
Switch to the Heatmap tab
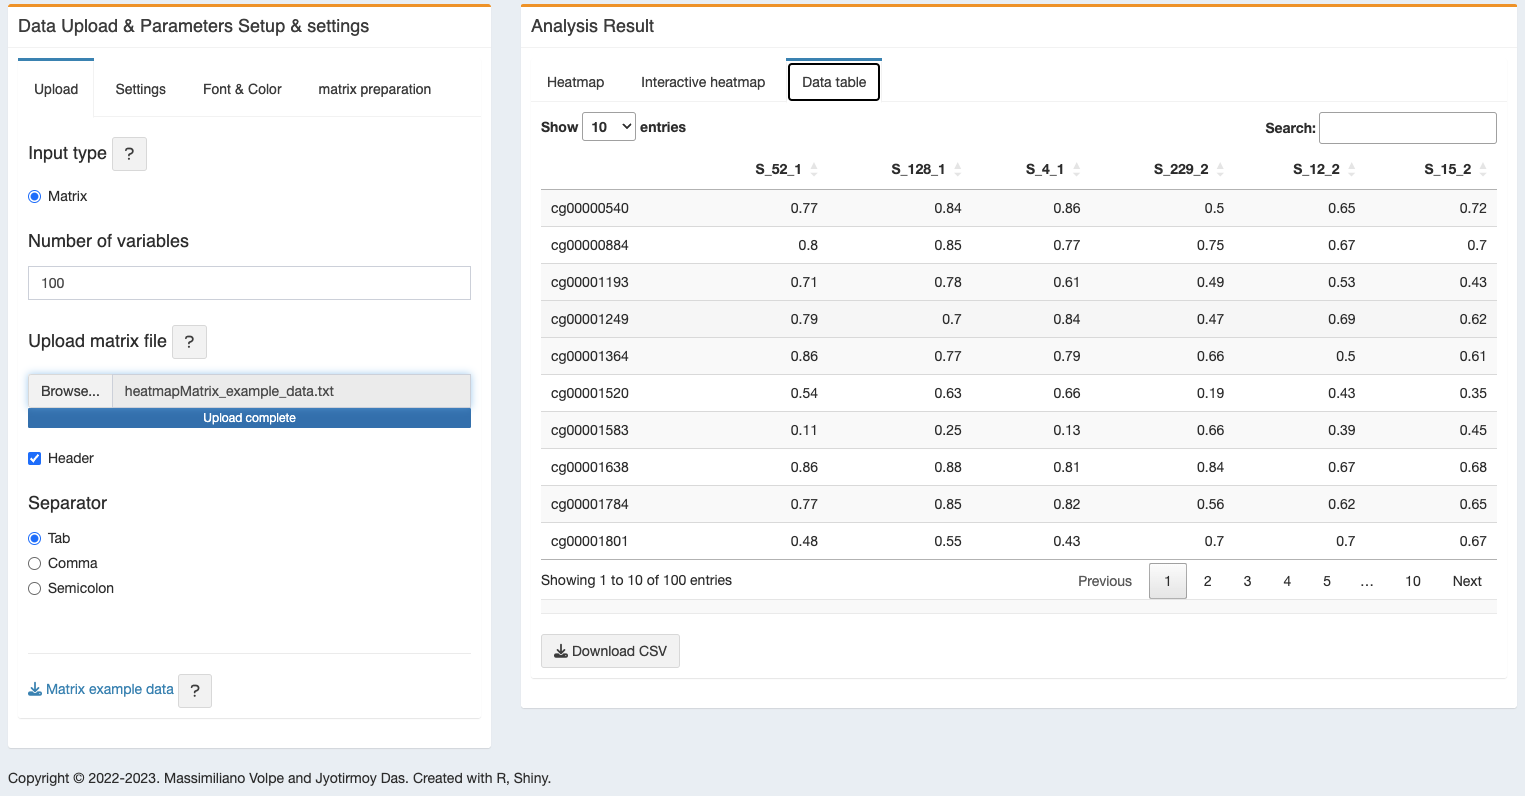click(575, 82)
